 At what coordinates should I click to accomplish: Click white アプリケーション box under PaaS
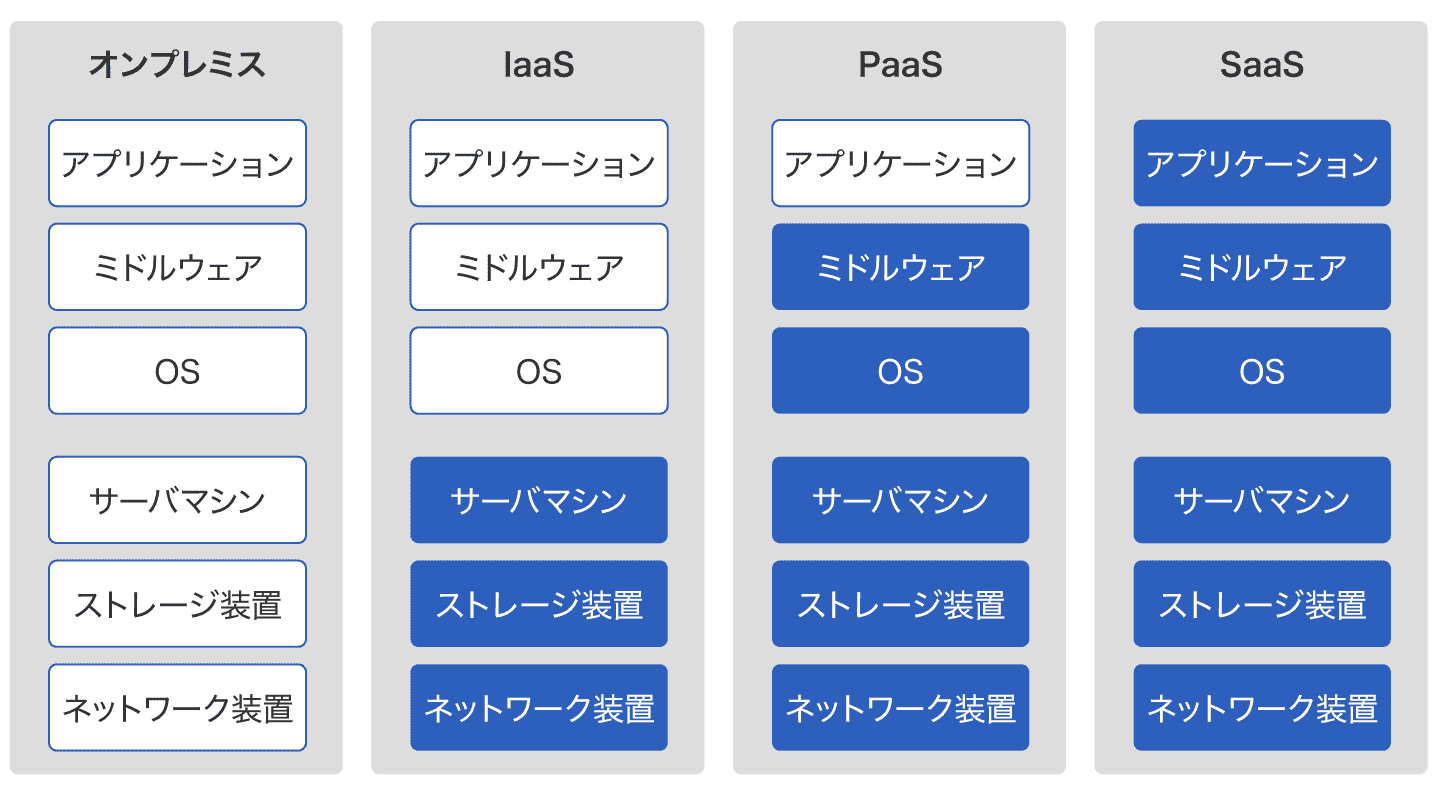[900, 163]
